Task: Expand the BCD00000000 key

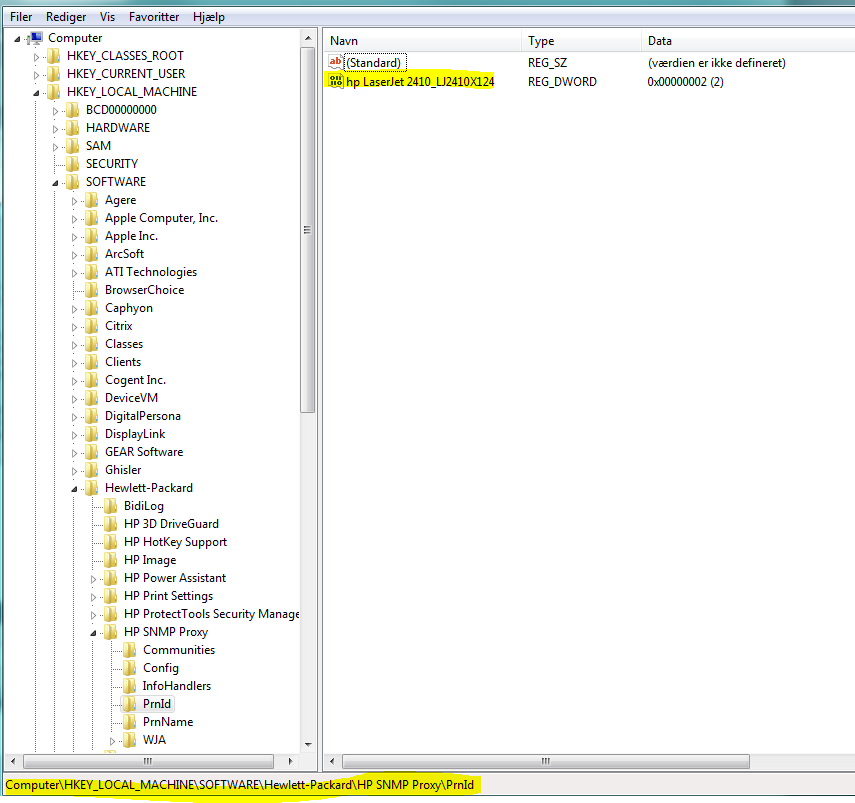Action: (x=55, y=111)
